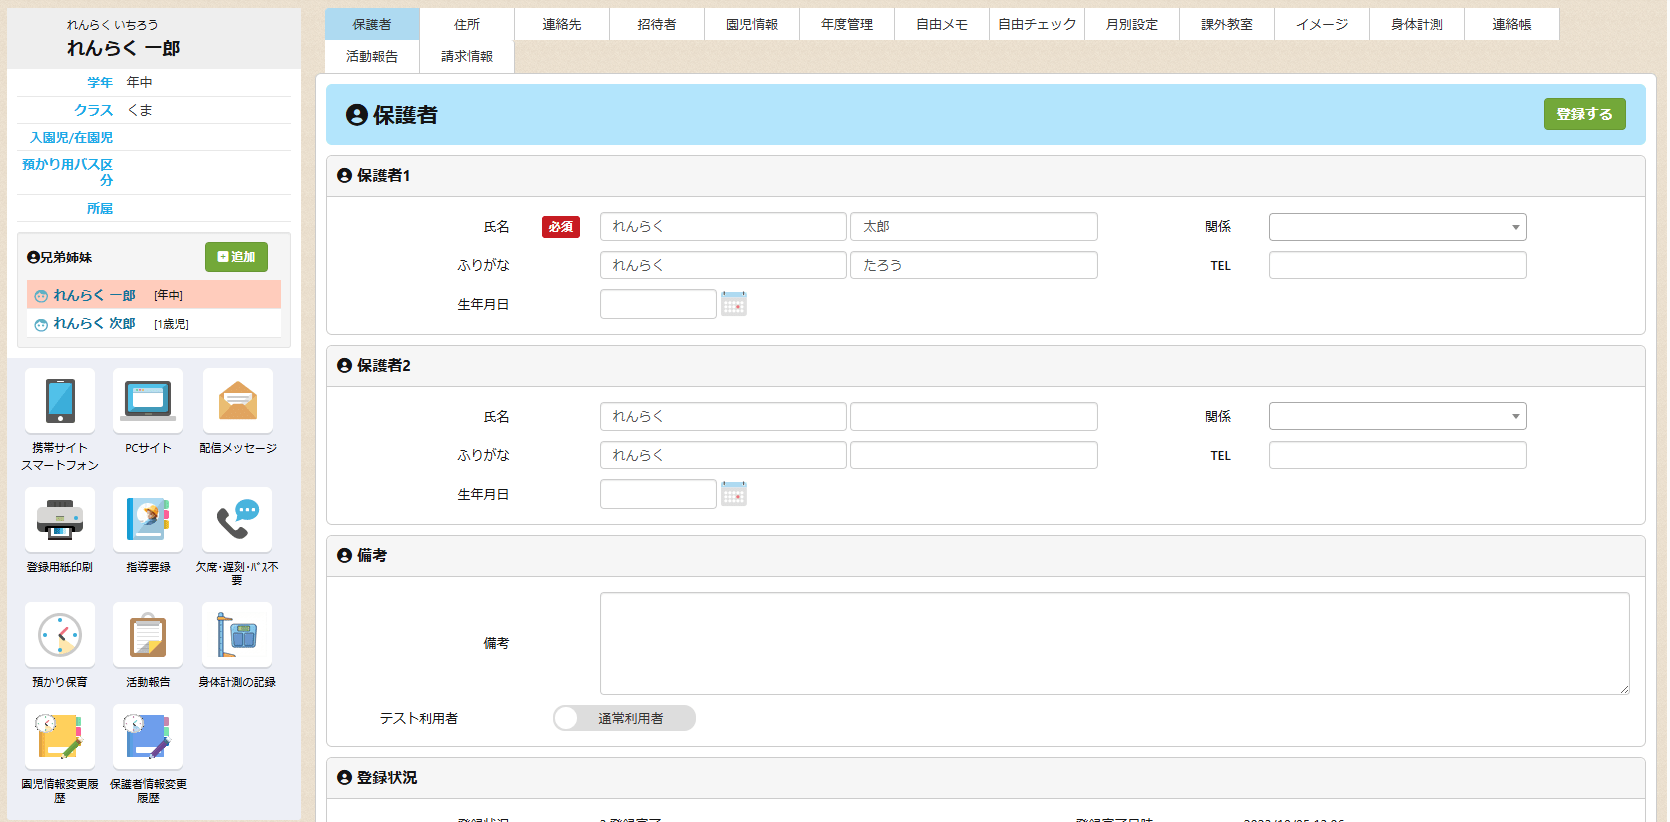Click face icon beside れんらく 次郎 sibling
The width and height of the screenshot is (1670, 822).
pos(41,324)
